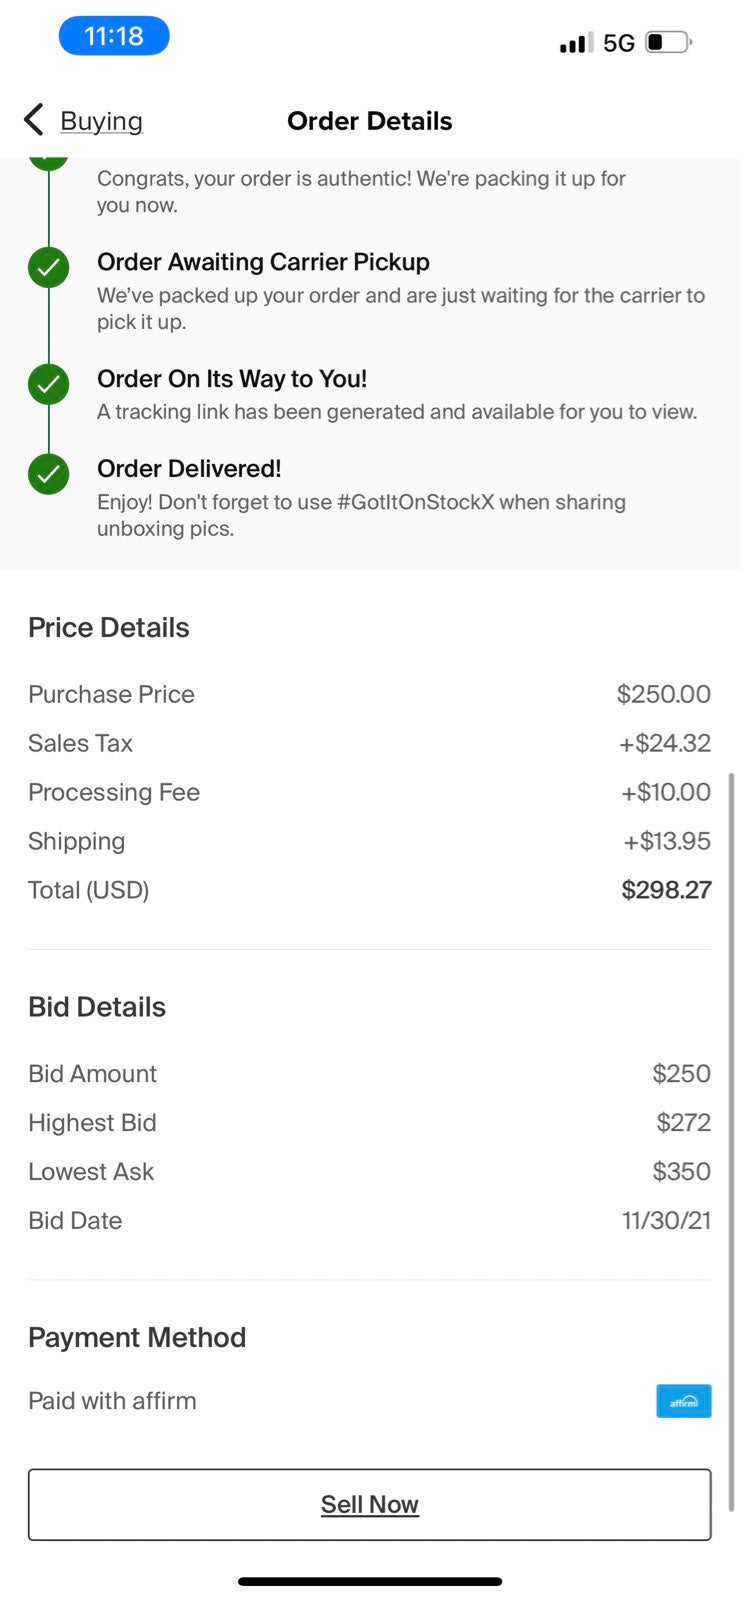Image resolution: width=740 pixels, height=1600 pixels.
Task: Tap the Order Details title
Action: pyautogui.click(x=369, y=121)
